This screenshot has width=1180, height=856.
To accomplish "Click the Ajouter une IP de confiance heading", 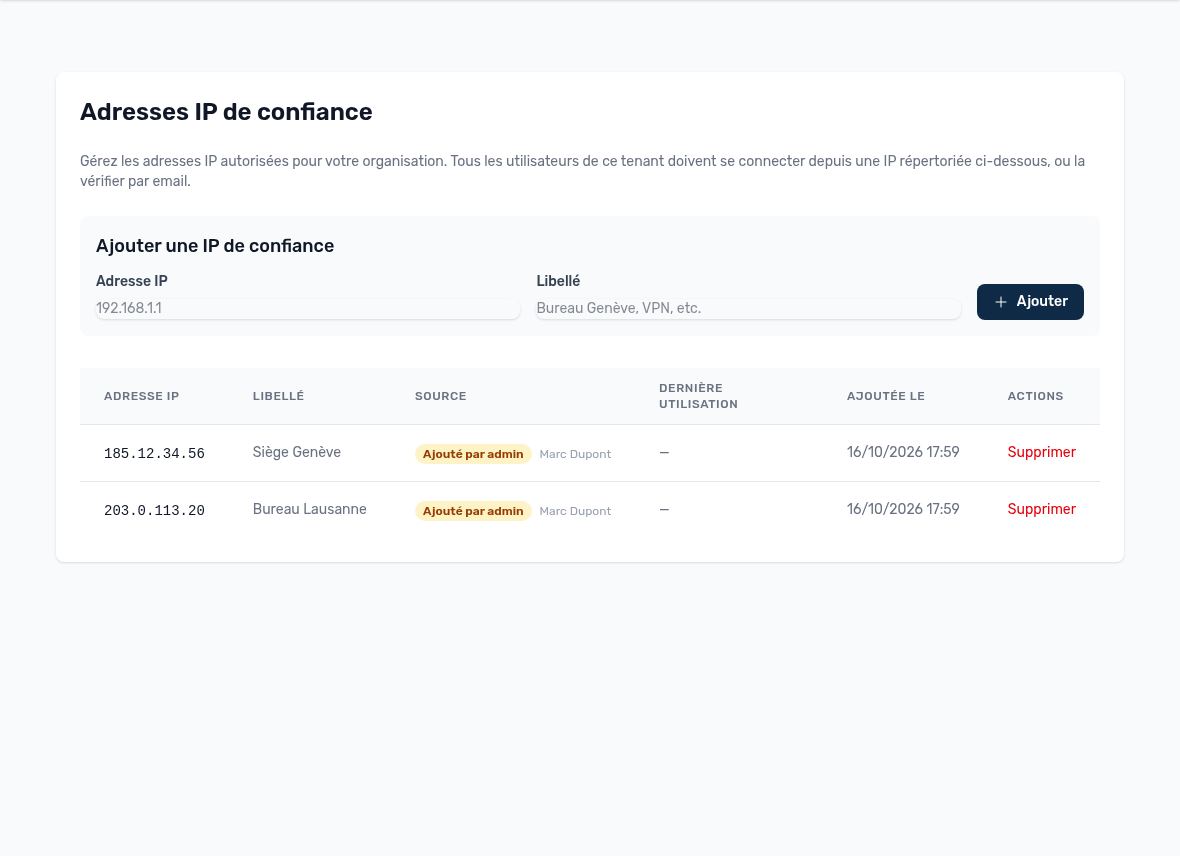I will [214, 245].
